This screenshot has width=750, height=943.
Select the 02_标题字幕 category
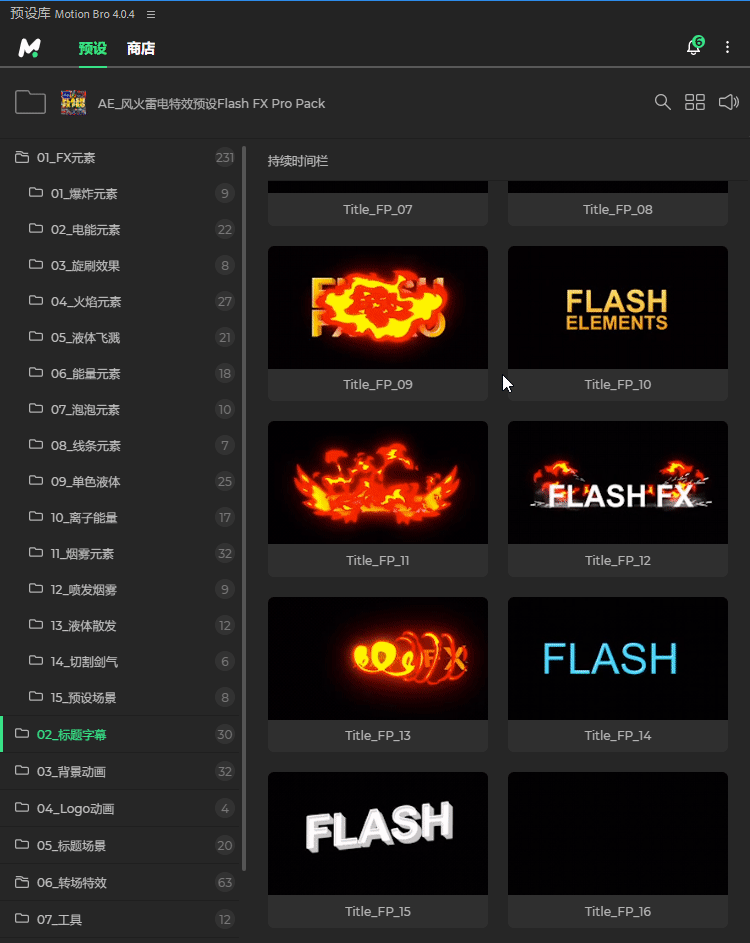point(120,734)
